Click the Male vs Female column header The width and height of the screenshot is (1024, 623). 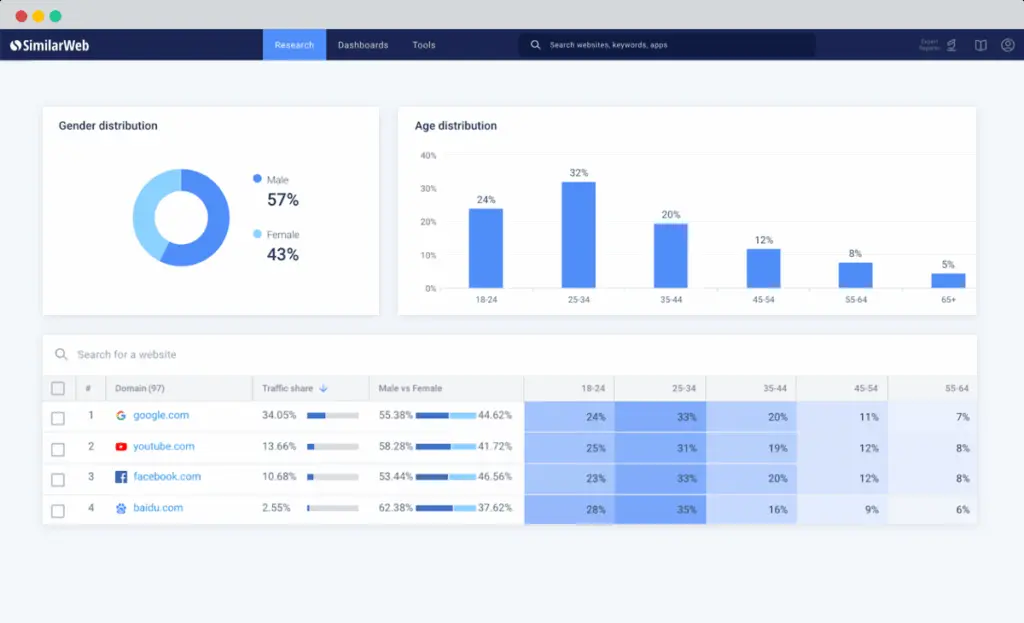tap(410, 388)
